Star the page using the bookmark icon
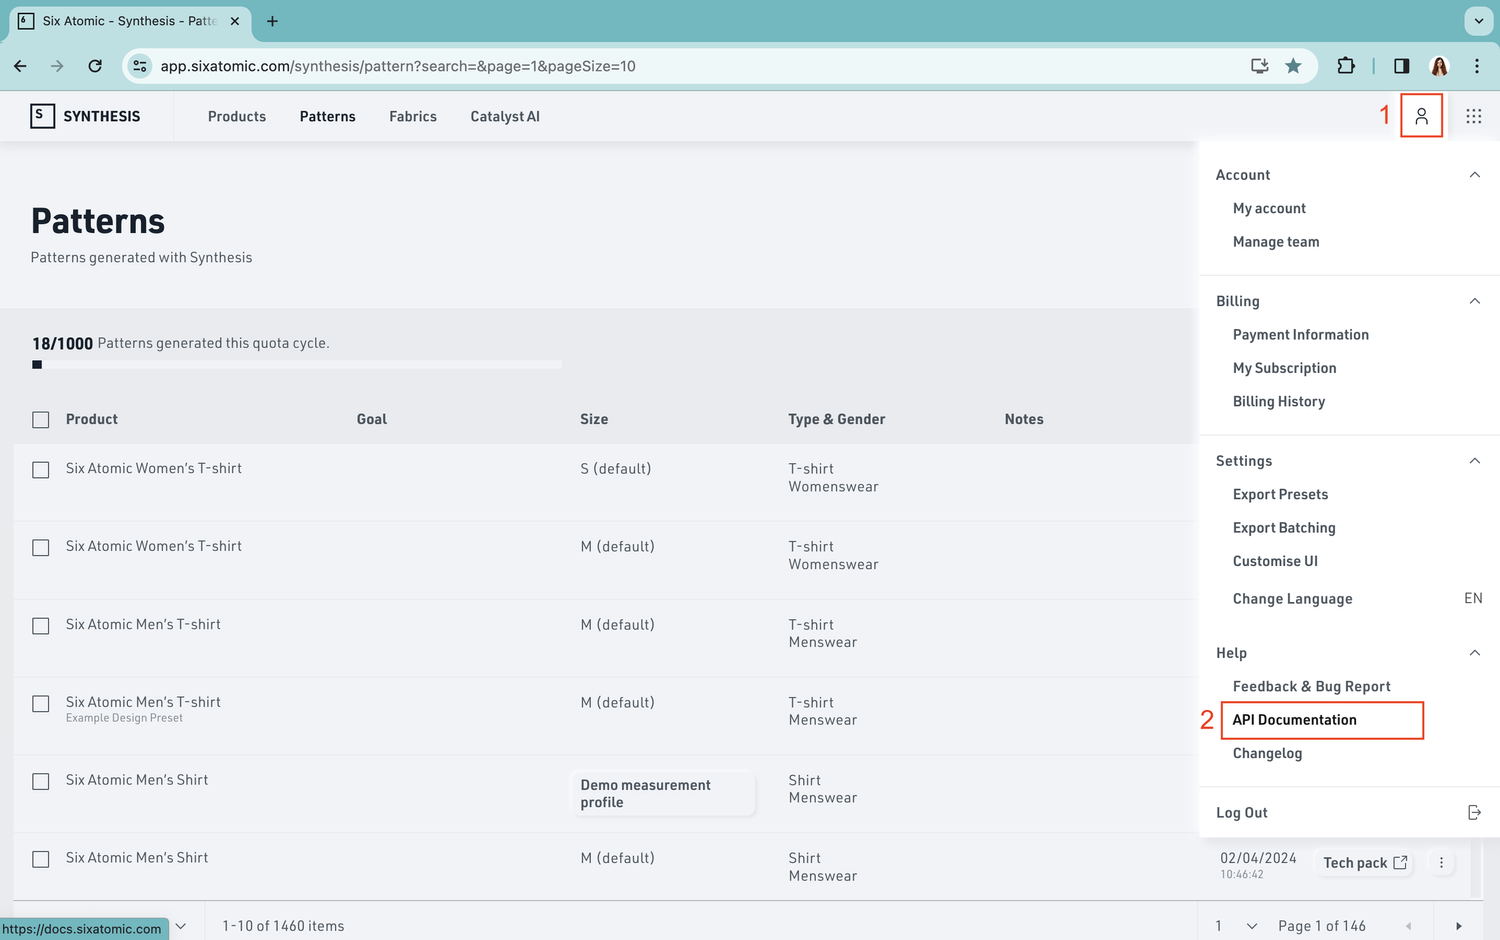Viewport: 1500px width, 940px height. 1293,66
